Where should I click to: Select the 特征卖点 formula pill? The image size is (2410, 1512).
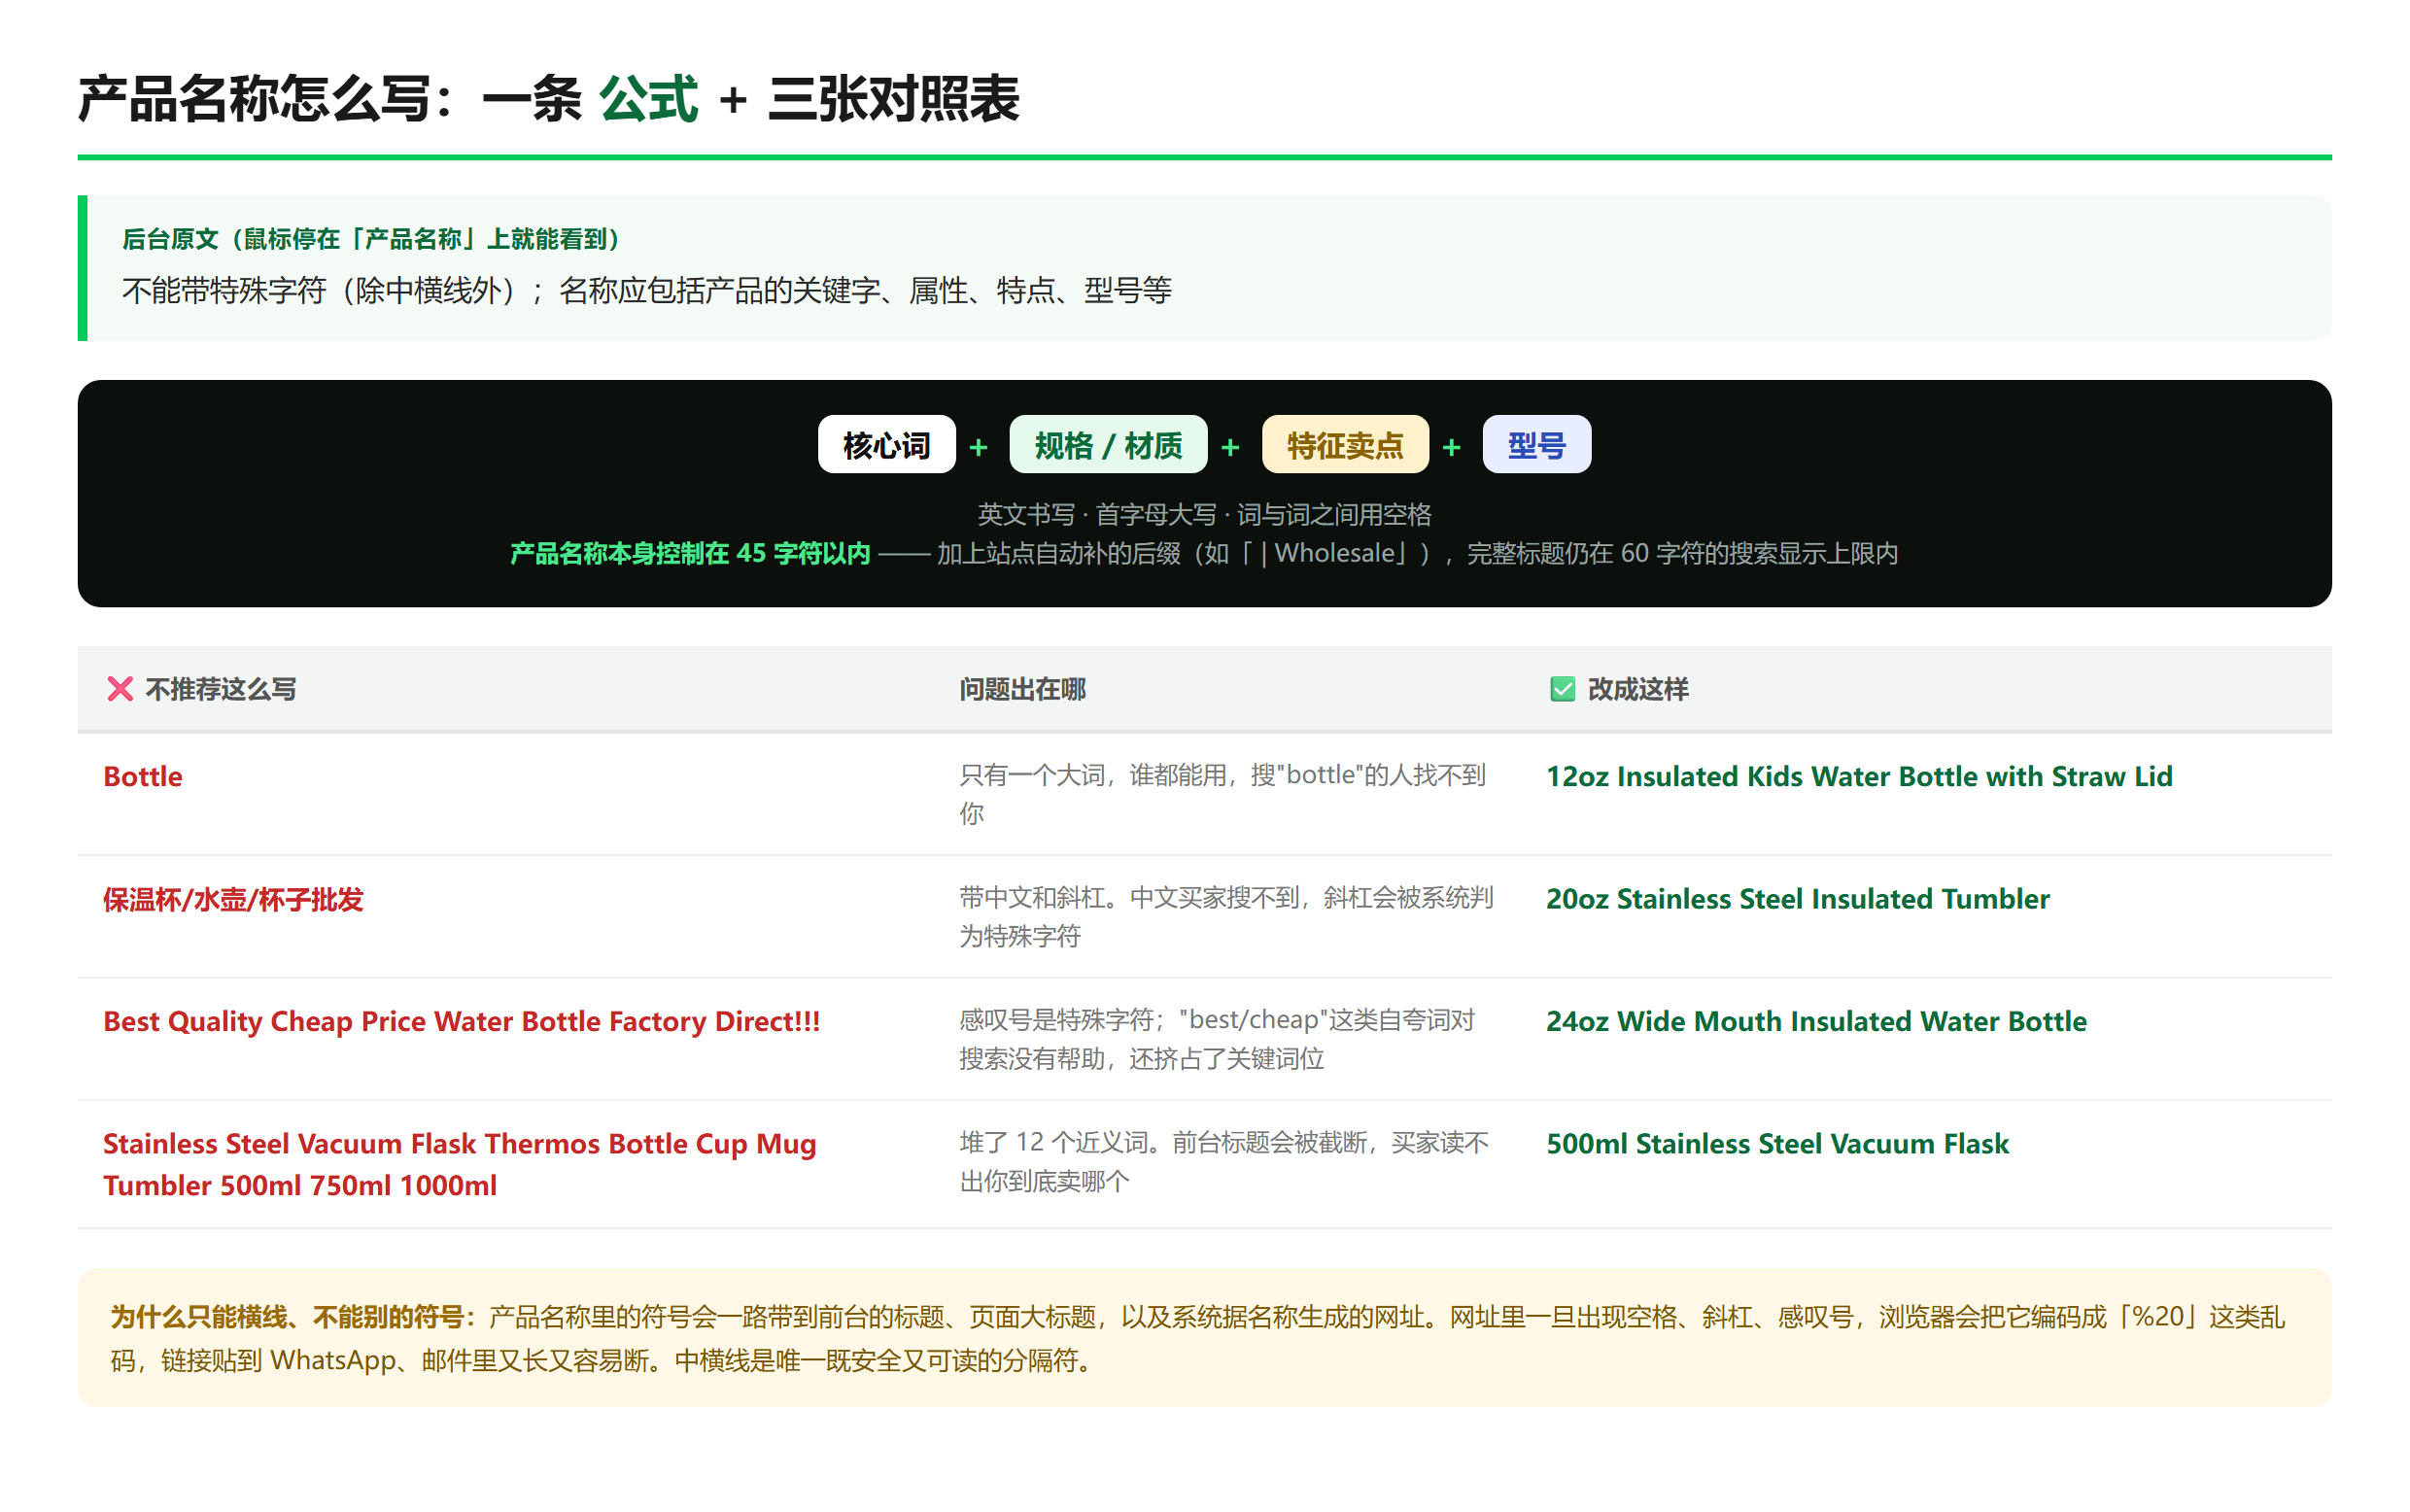[1345, 445]
